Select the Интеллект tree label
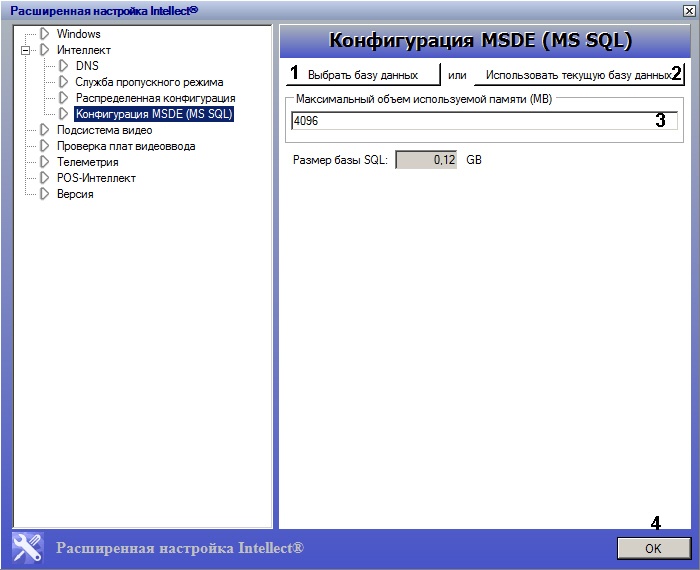Viewport: 700px width, 570px height. pyautogui.click(x=84, y=50)
